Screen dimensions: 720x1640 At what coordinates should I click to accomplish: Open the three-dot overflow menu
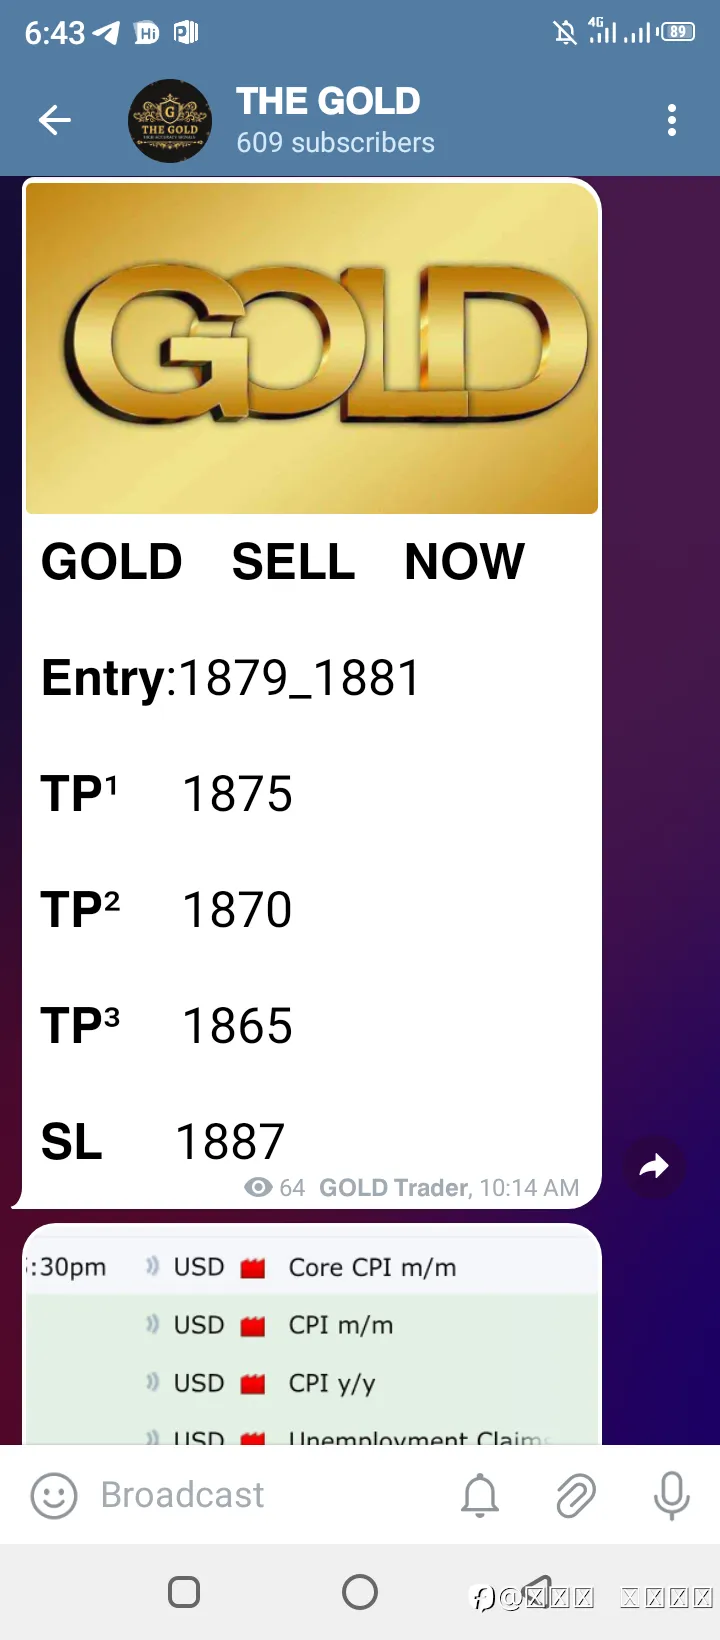(x=672, y=121)
